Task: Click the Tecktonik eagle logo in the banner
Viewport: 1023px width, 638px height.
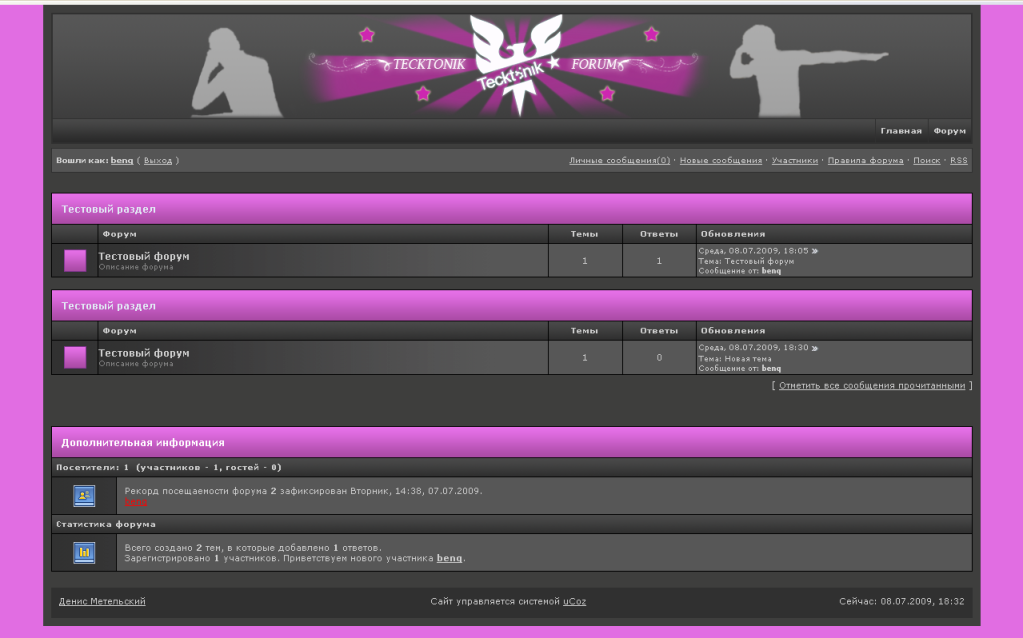Action: [x=517, y=64]
